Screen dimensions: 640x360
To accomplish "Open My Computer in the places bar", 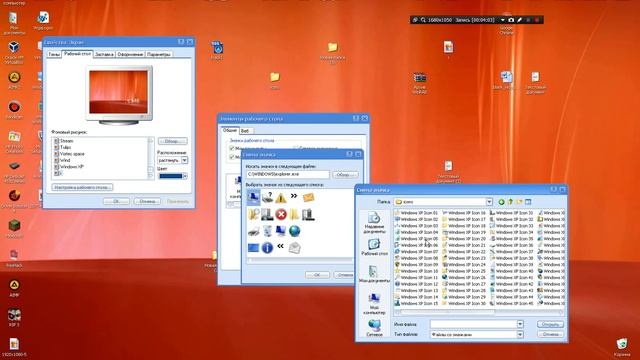I will [374, 304].
